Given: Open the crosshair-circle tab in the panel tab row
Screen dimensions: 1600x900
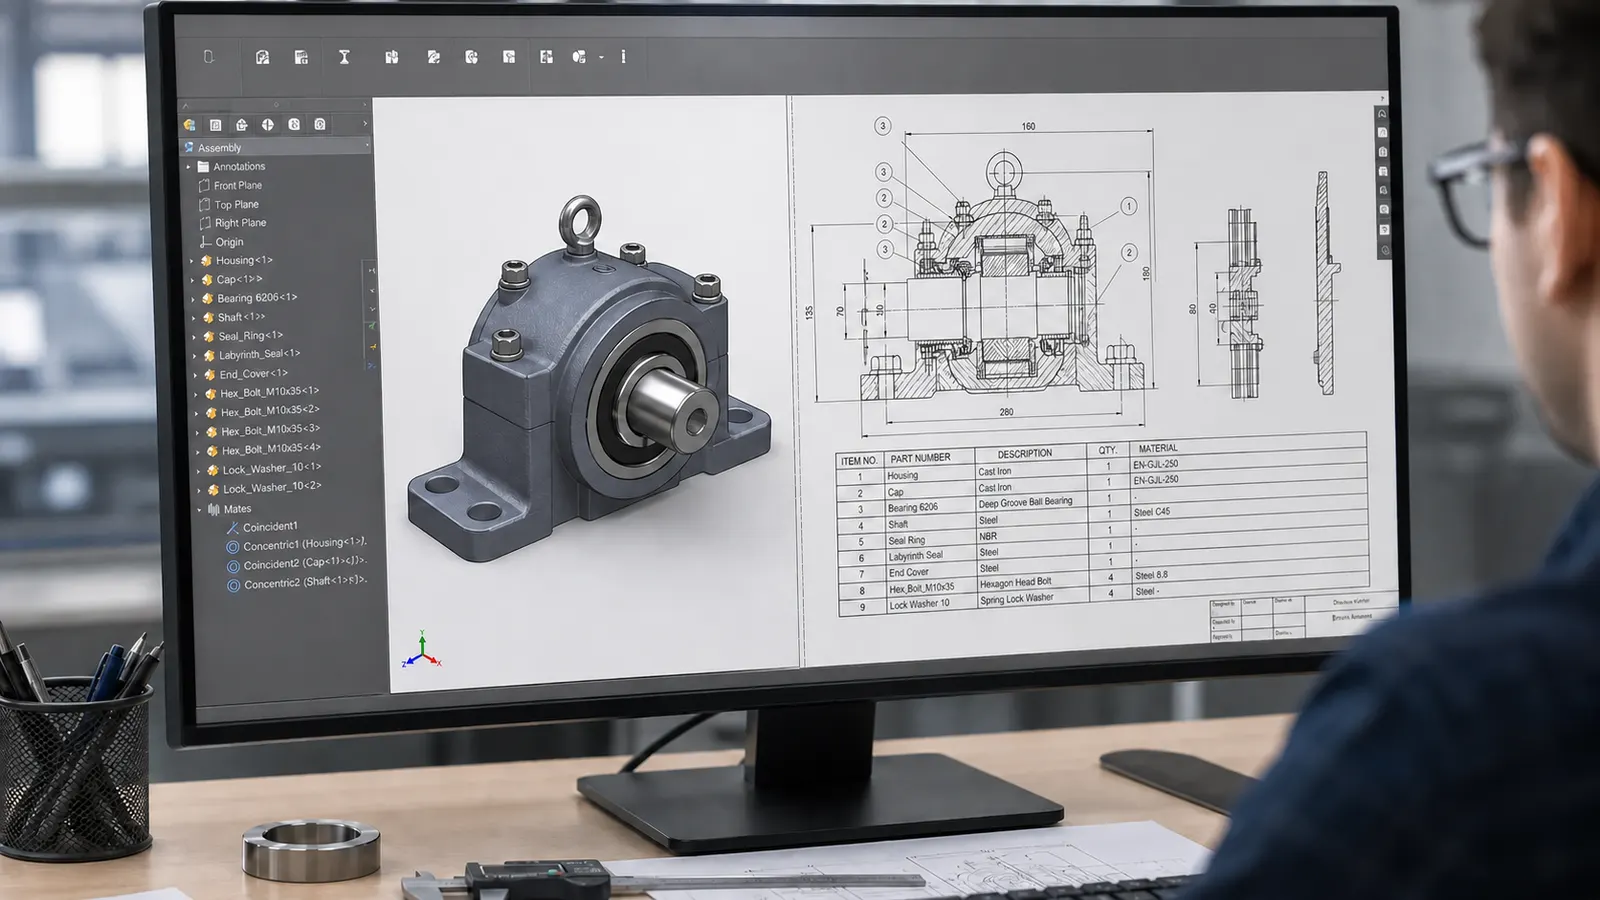Looking at the screenshot, I should (267, 125).
